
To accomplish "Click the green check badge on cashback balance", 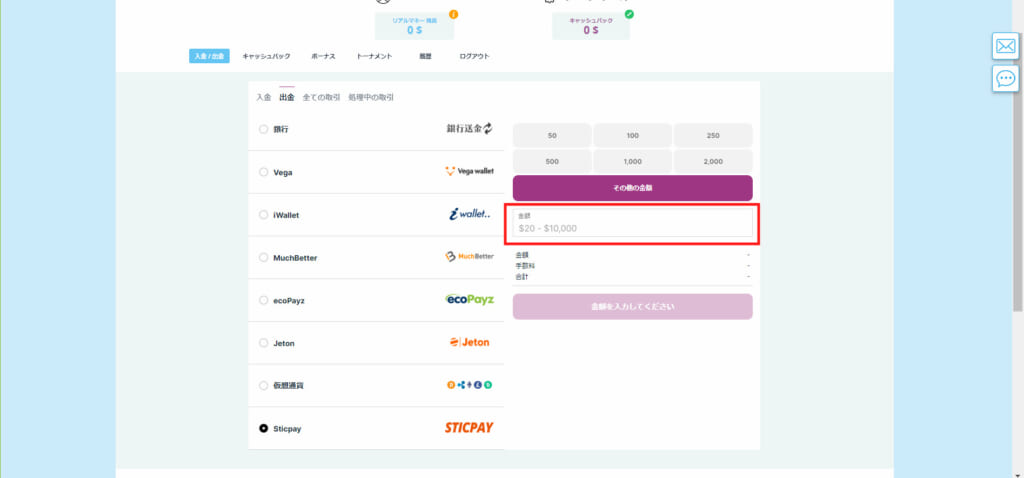I will [629, 14].
